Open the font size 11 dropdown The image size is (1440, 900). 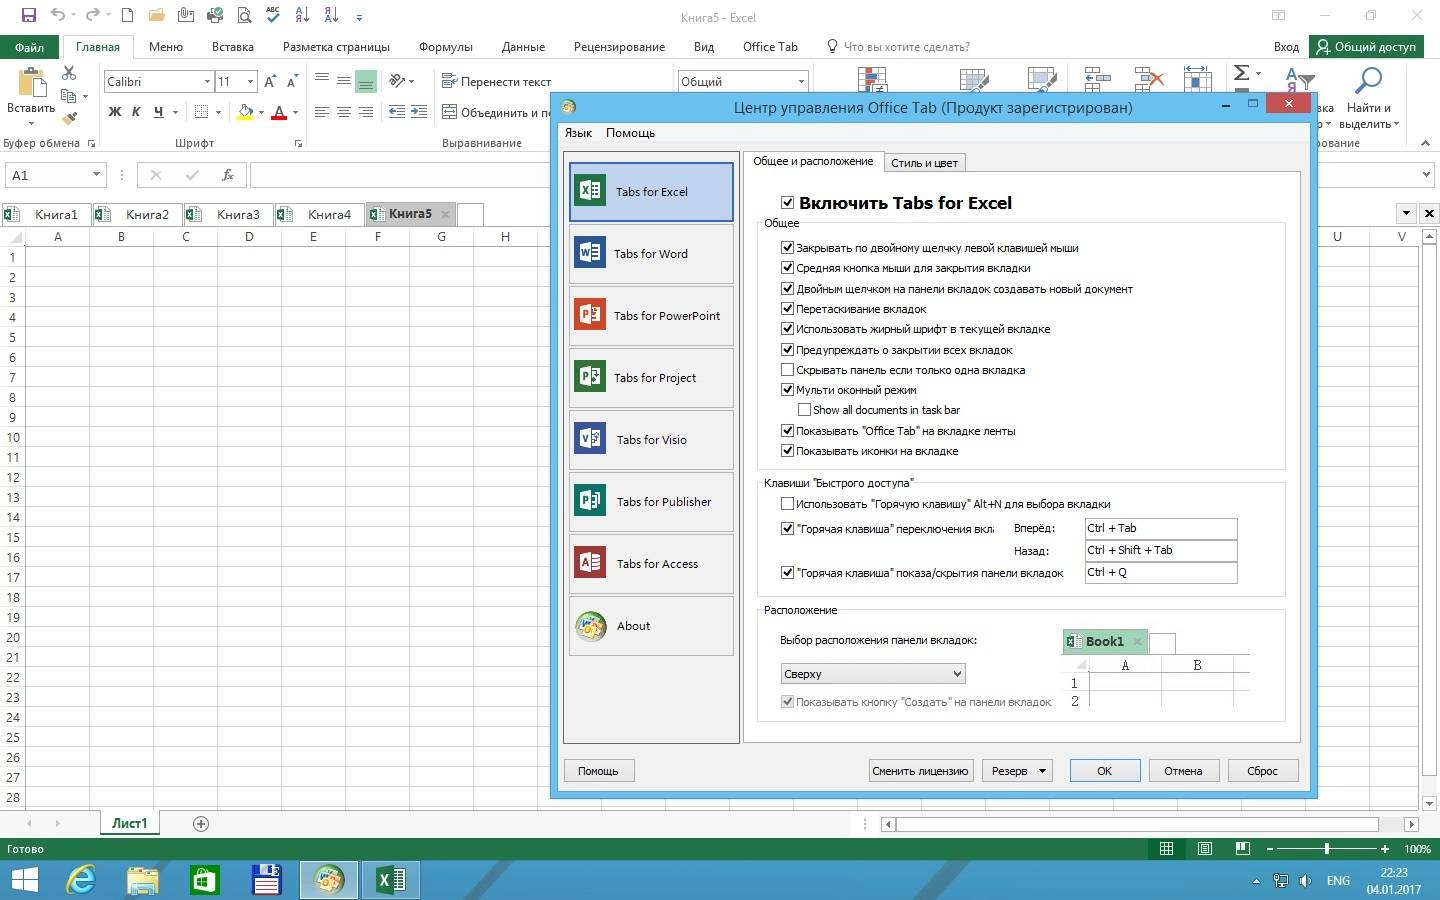pyautogui.click(x=250, y=82)
